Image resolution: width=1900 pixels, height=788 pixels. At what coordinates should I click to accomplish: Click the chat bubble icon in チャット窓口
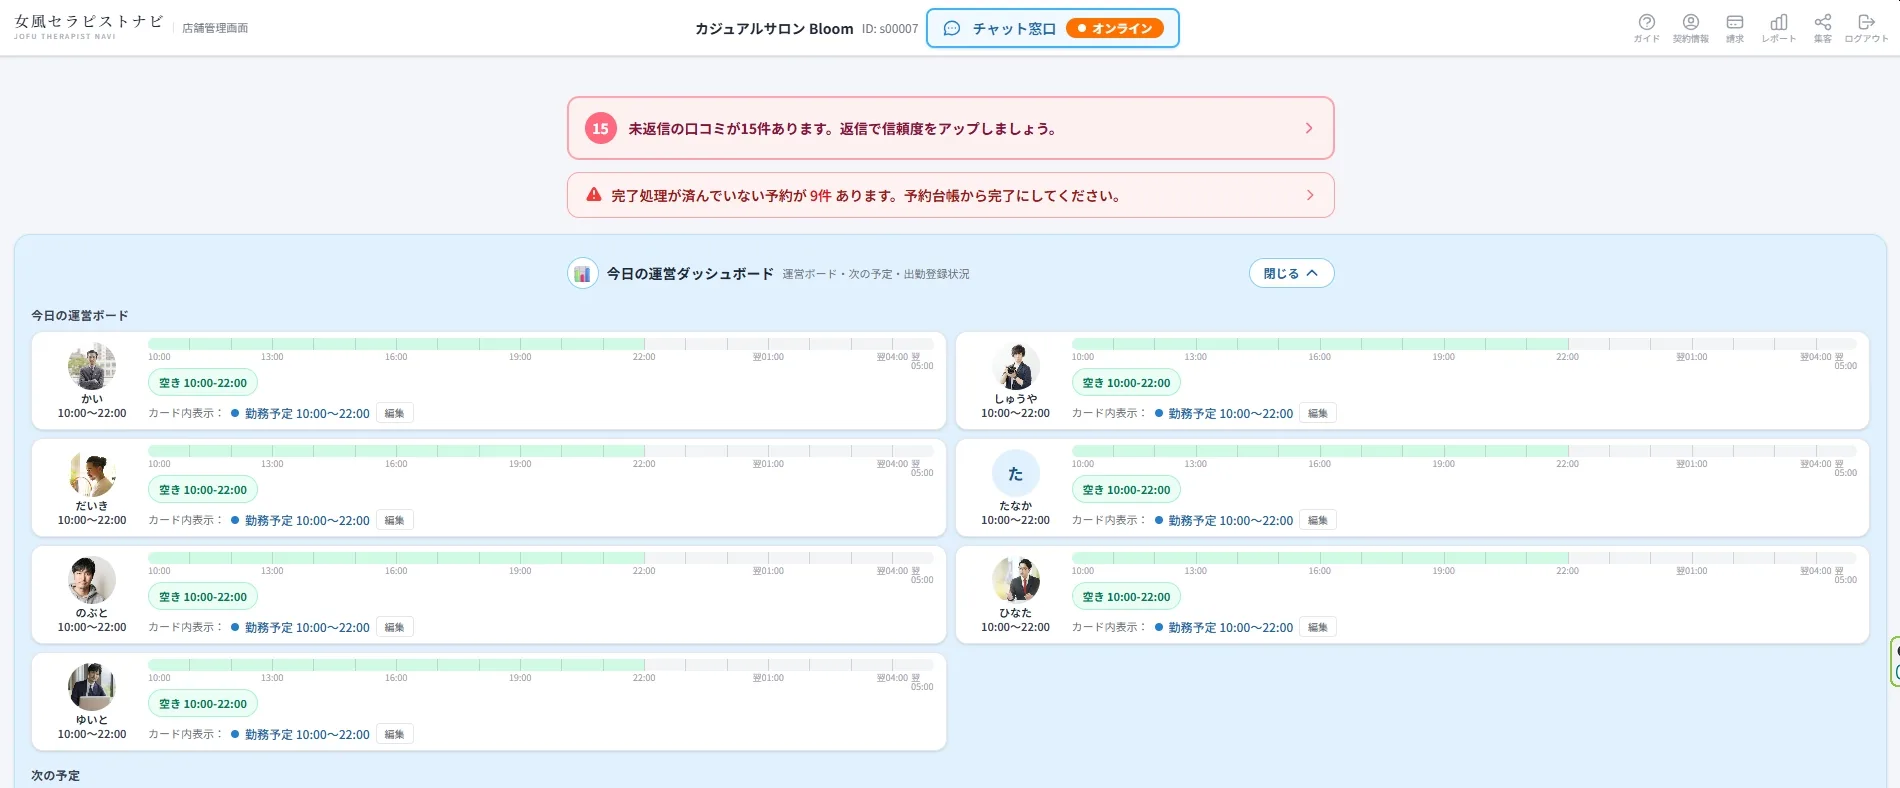(x=952, y=28)
